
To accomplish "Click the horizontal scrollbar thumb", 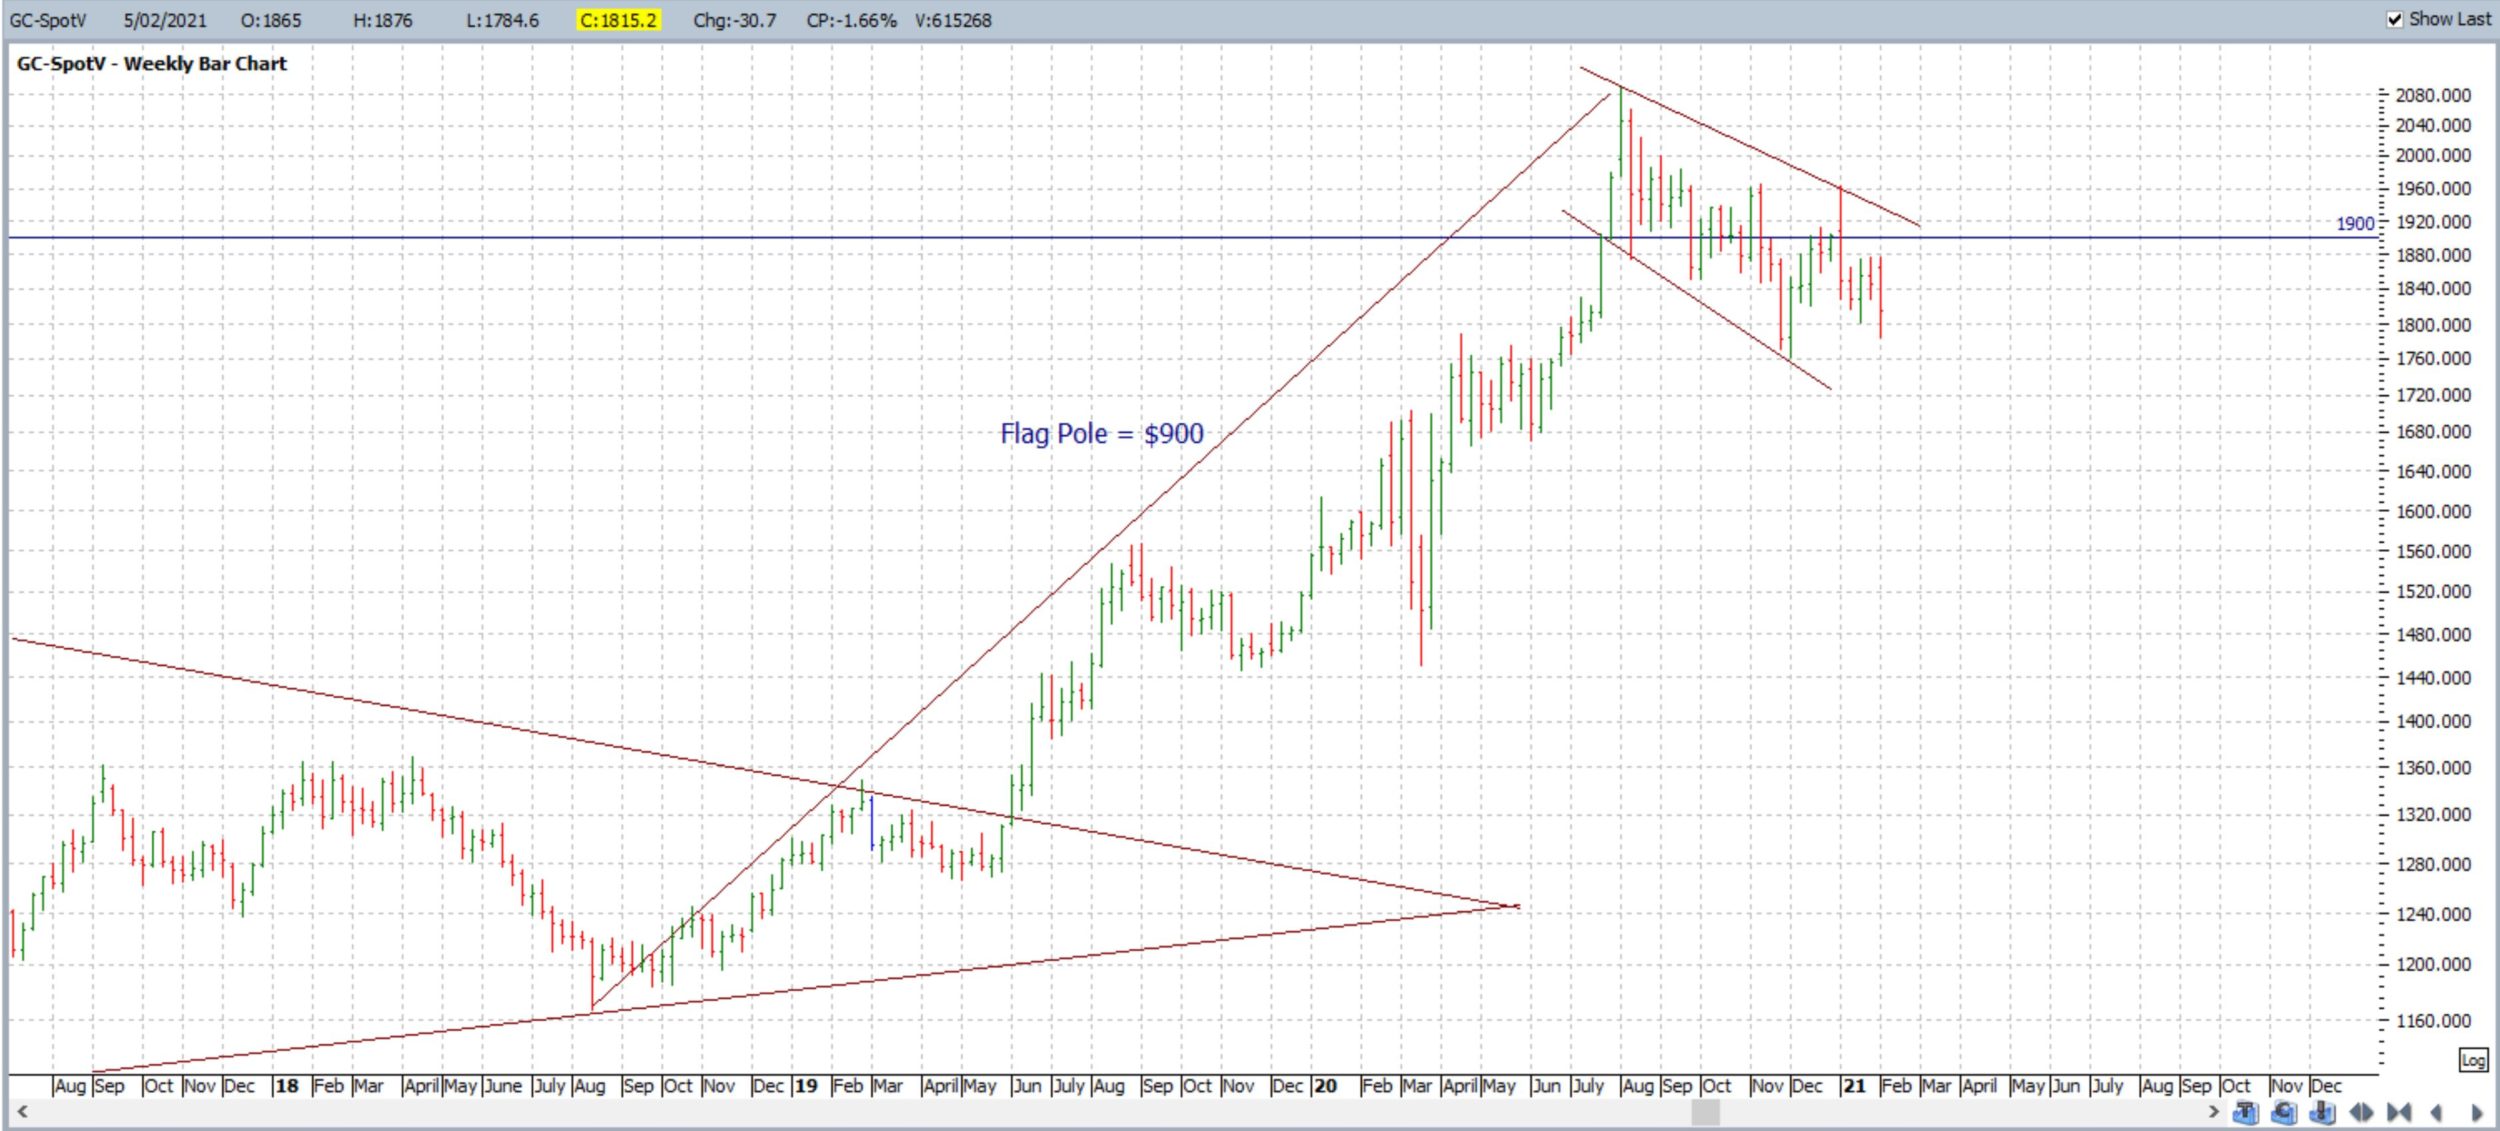I will click(x=1706, y=1112).
